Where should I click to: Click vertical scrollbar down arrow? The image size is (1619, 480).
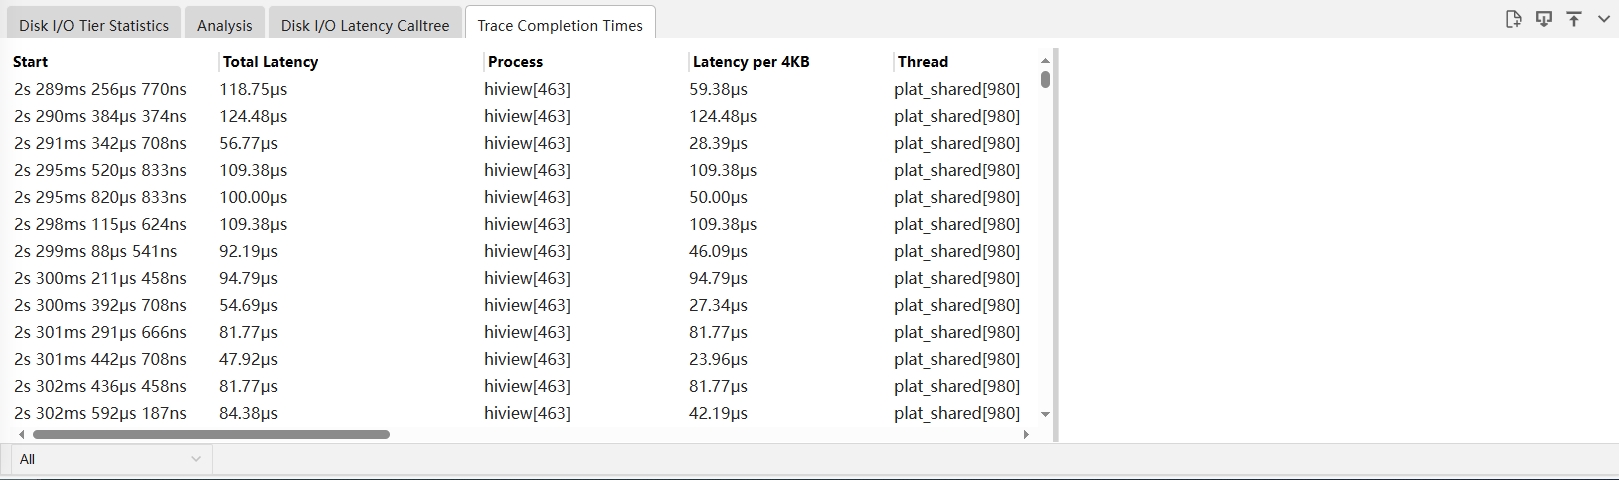click(x=1045, y=414)
